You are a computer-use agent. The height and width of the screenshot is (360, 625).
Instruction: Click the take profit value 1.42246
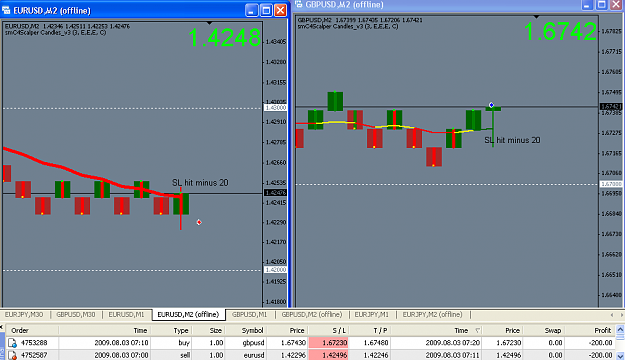click(376, 355)
